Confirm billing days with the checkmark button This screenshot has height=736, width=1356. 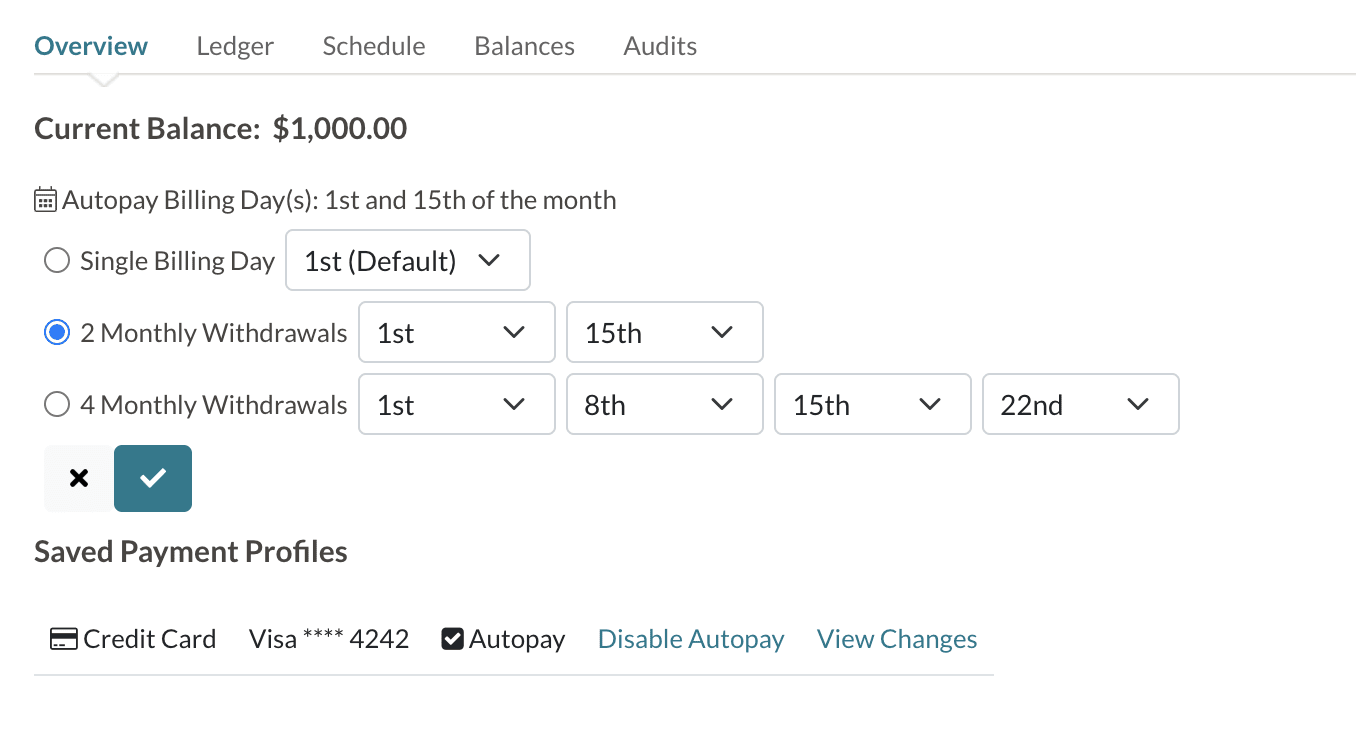[x=153, y=478]
